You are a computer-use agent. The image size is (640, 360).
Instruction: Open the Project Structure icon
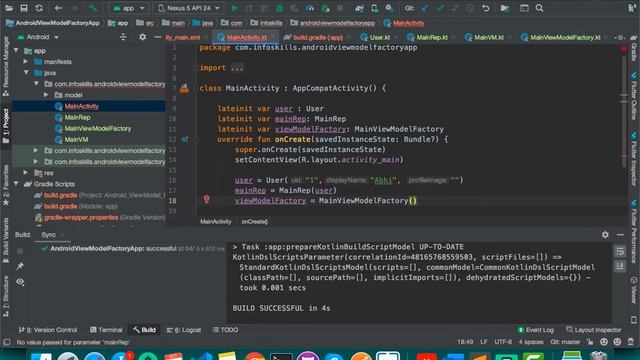pos(505,8)
